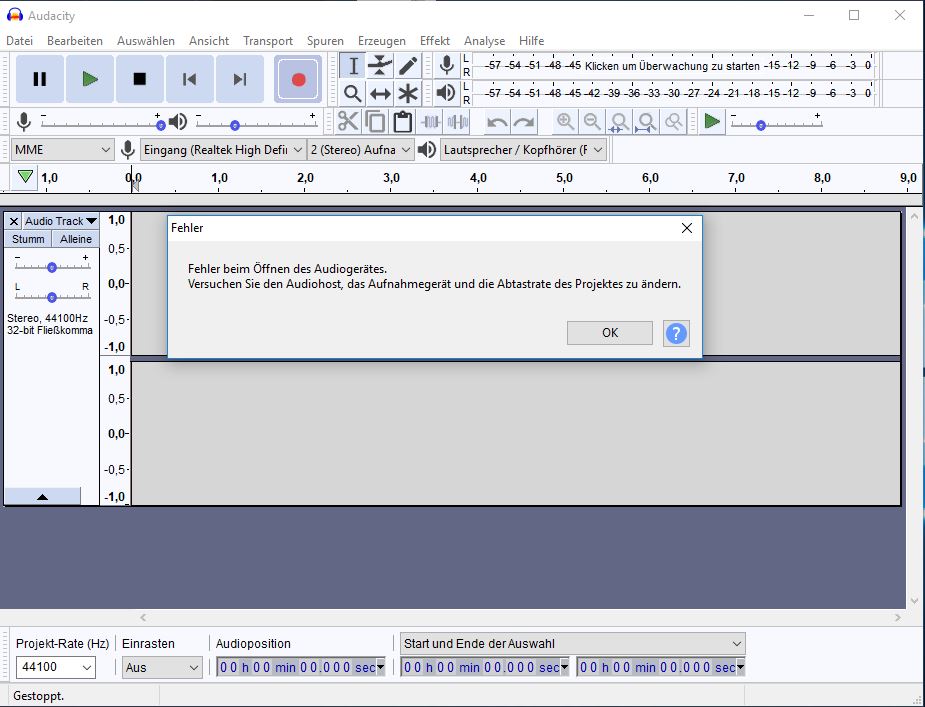Click the Redo arrow icon

pos(524,122)
